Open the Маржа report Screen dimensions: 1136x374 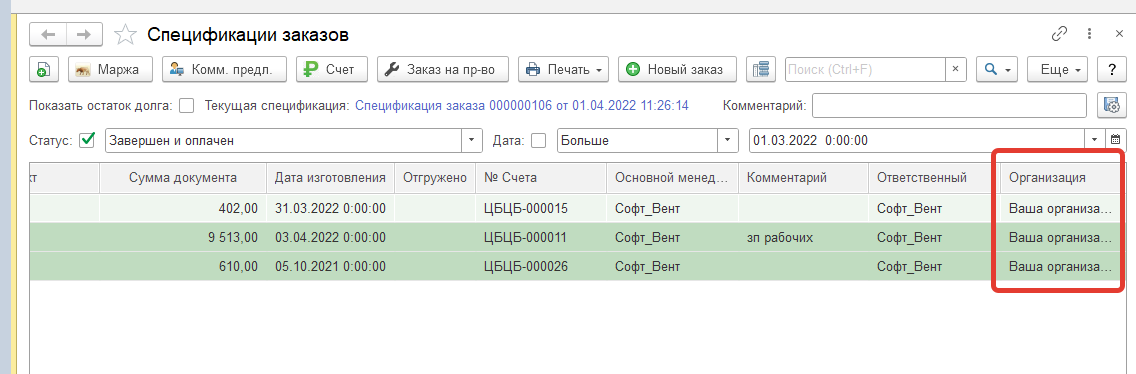click(x=110, y=70)
